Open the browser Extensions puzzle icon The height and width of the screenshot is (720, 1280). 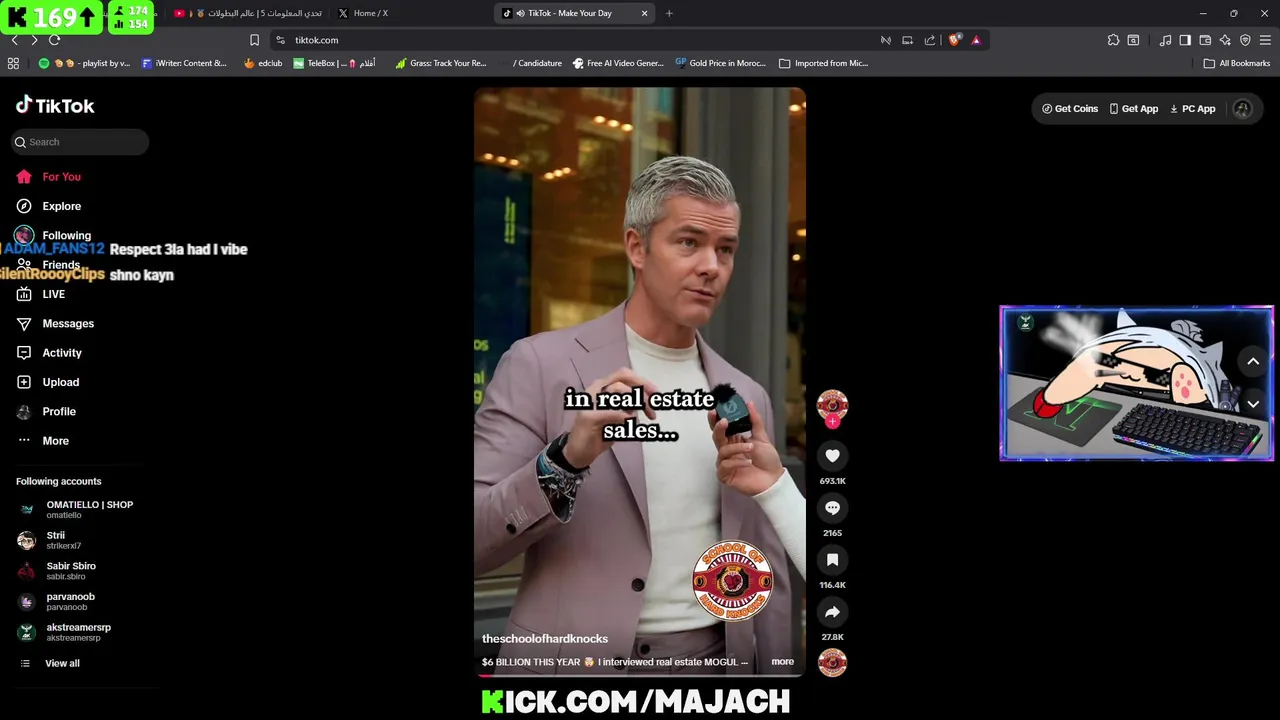[1113, 40]
